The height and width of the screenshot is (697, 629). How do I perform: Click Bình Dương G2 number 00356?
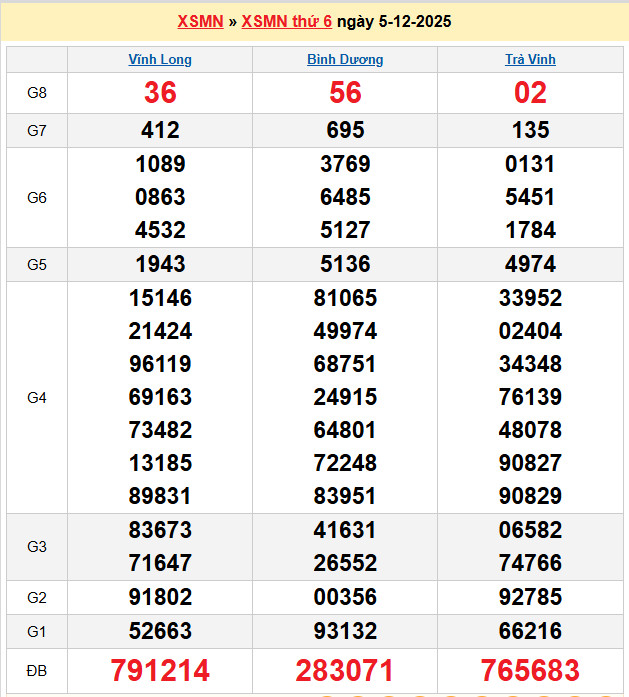tap(345, 597)
